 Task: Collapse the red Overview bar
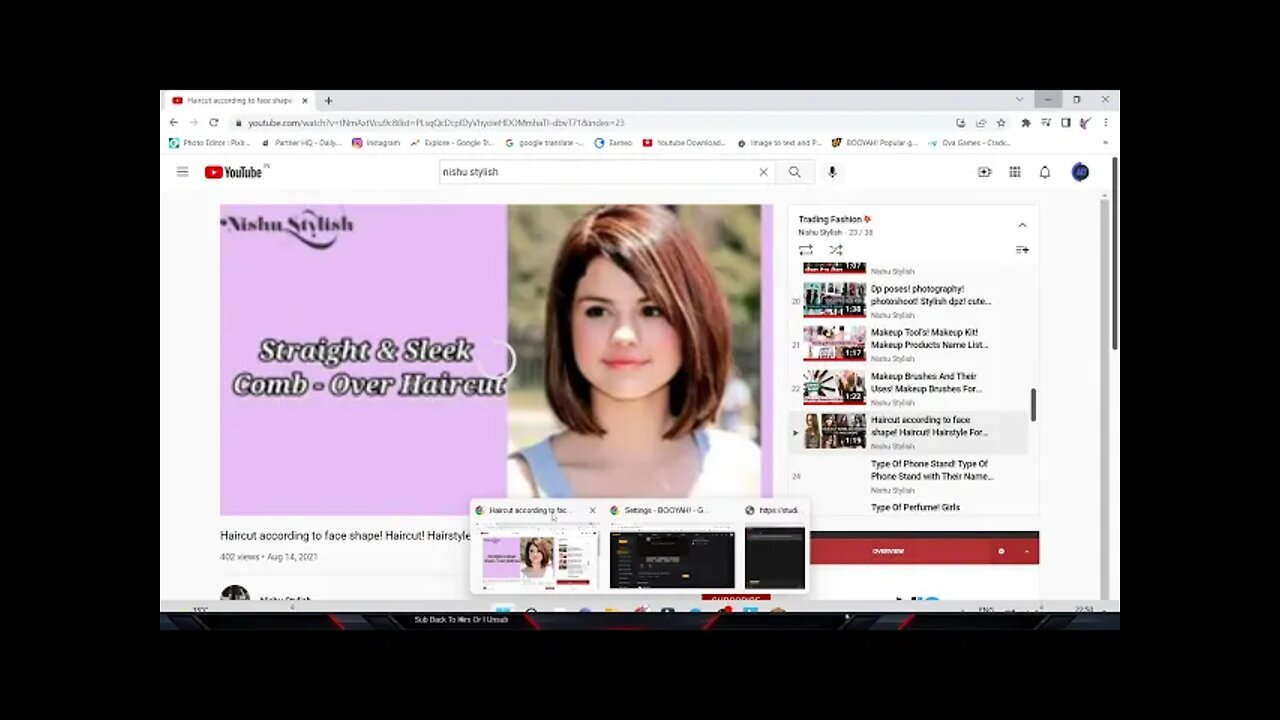(1026, 551)
